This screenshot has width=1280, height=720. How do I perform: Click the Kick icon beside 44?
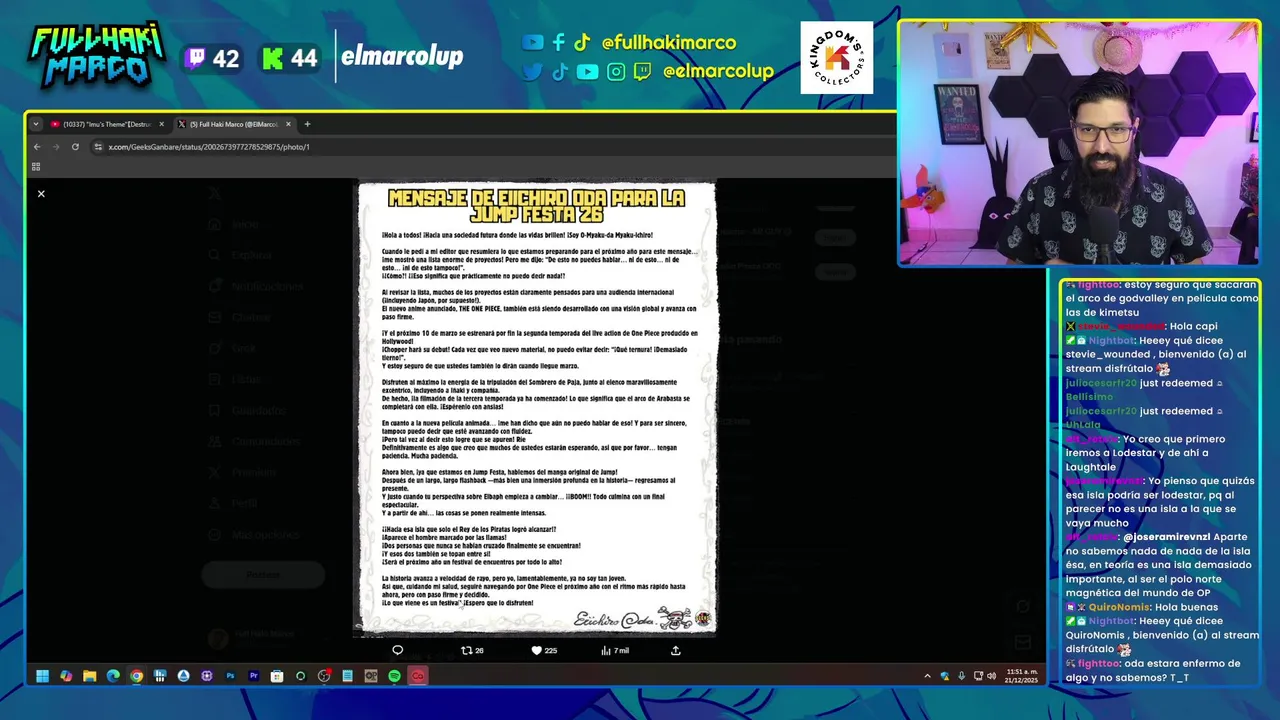pos(272,58)
